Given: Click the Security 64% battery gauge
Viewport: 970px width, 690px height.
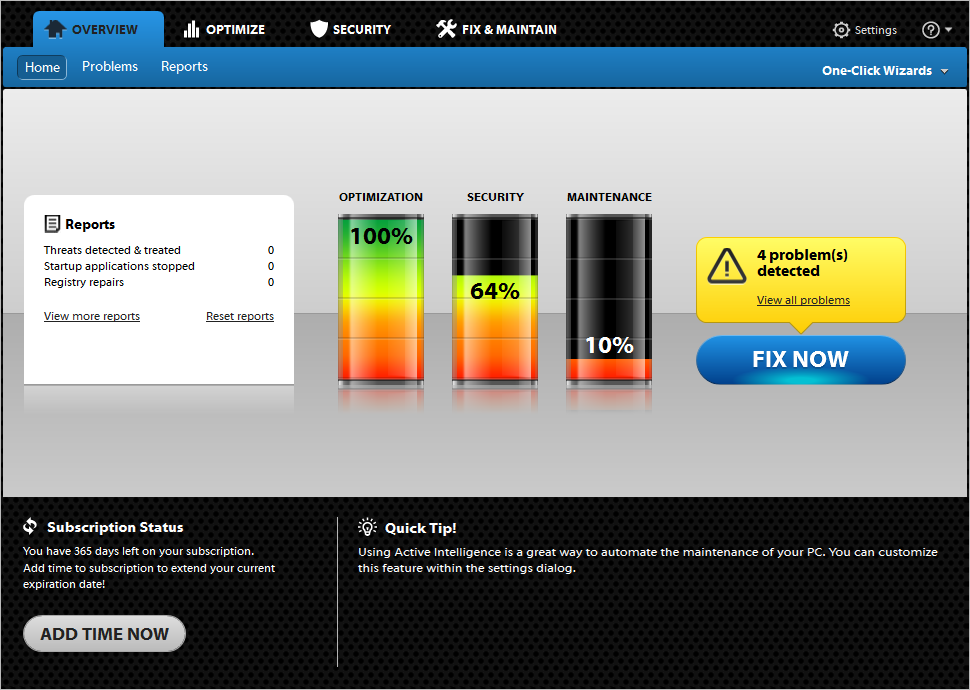Looking at the screenshot, I should click(x=494, y=298).
